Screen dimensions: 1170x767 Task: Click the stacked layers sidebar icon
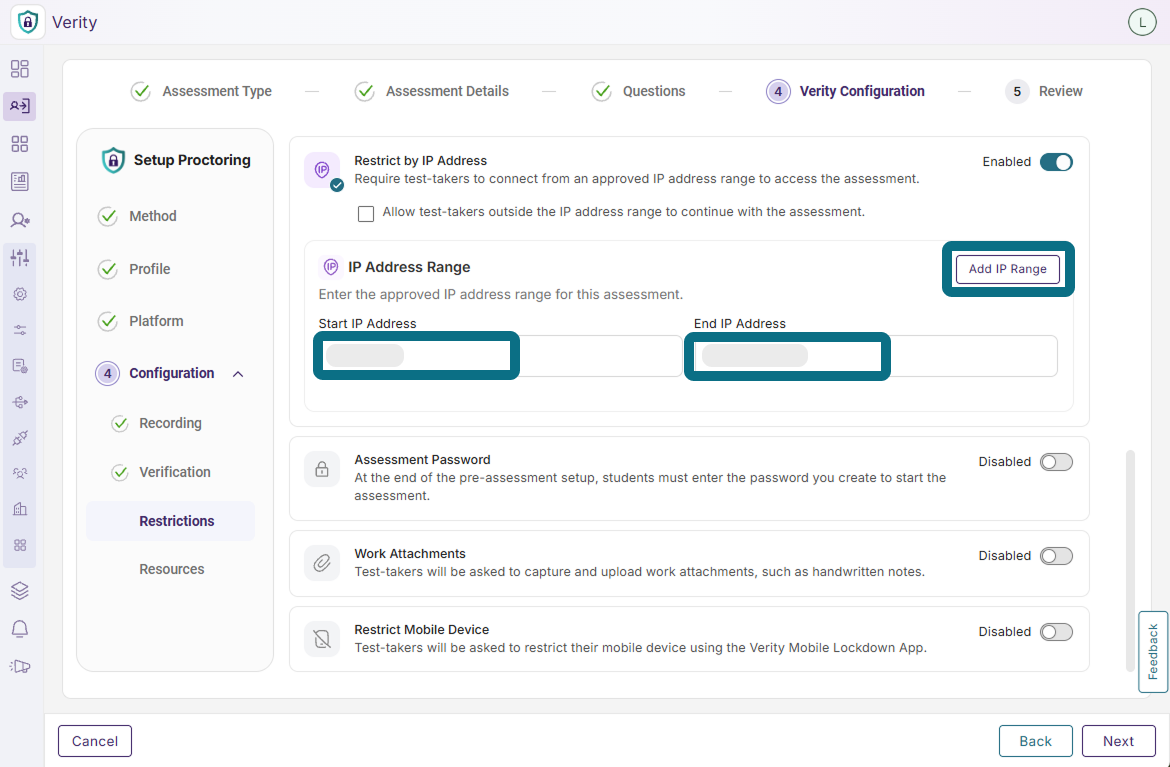click(20, 591)
